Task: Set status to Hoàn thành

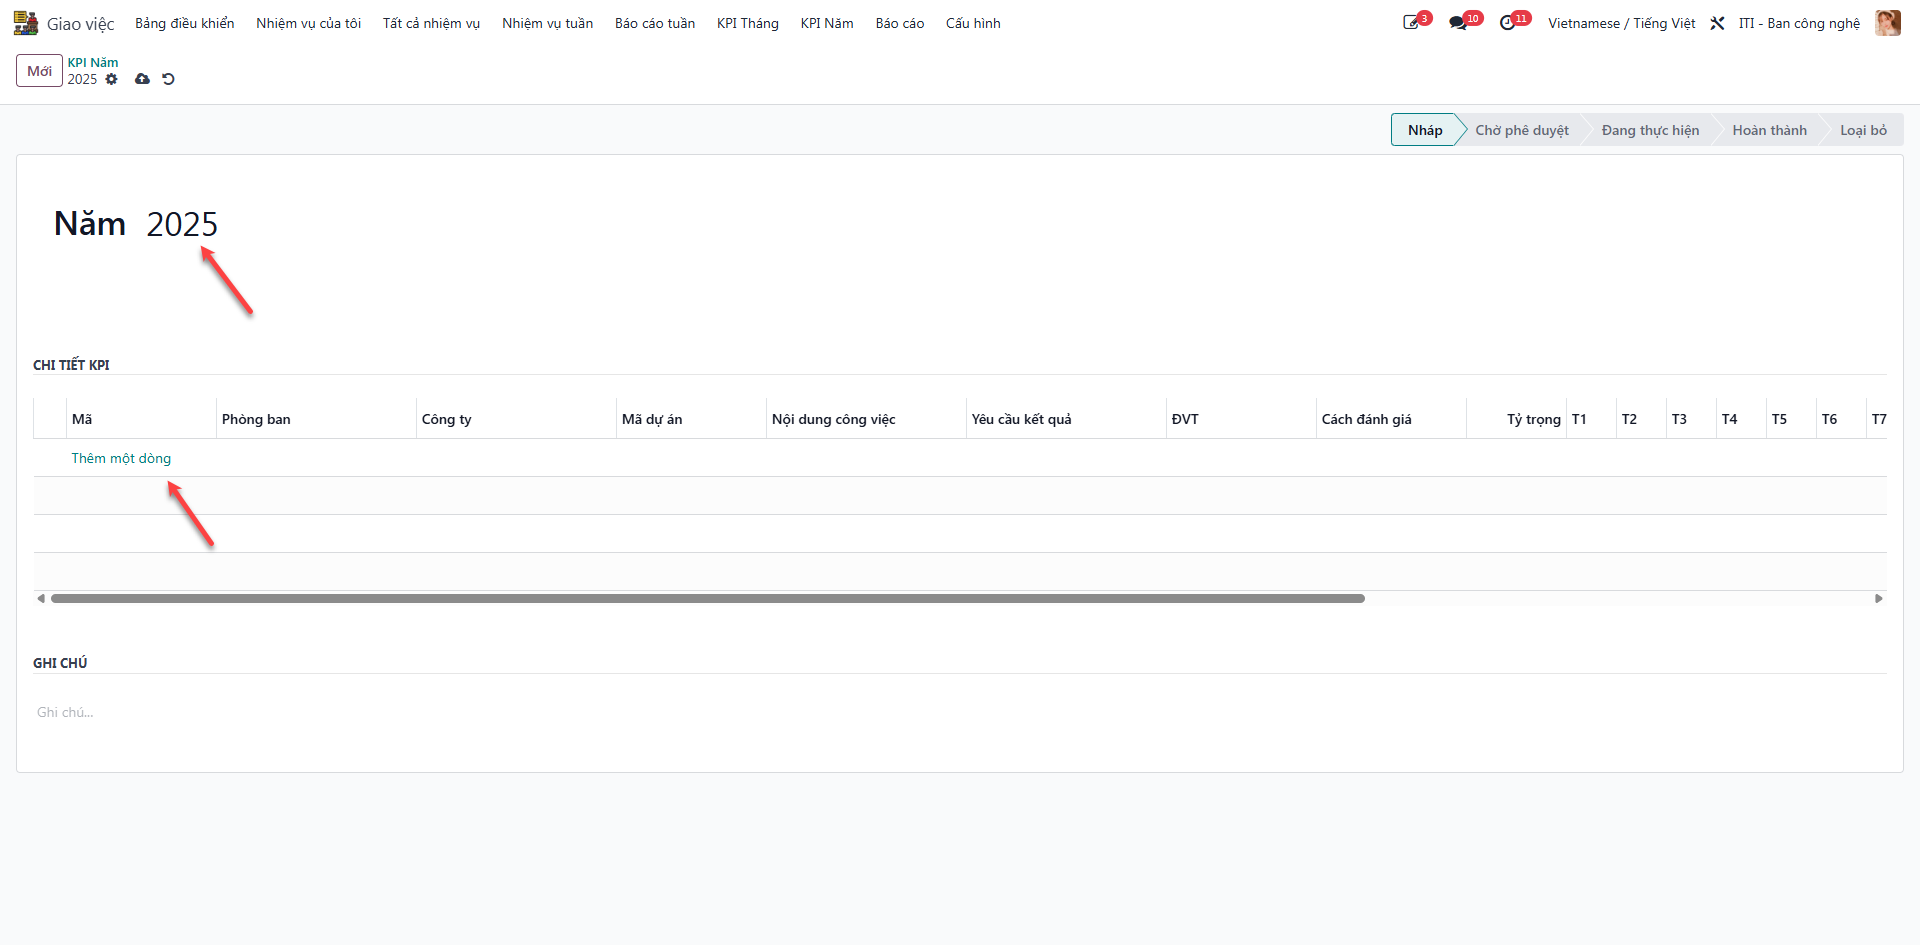Action: tap(1769, 130)
